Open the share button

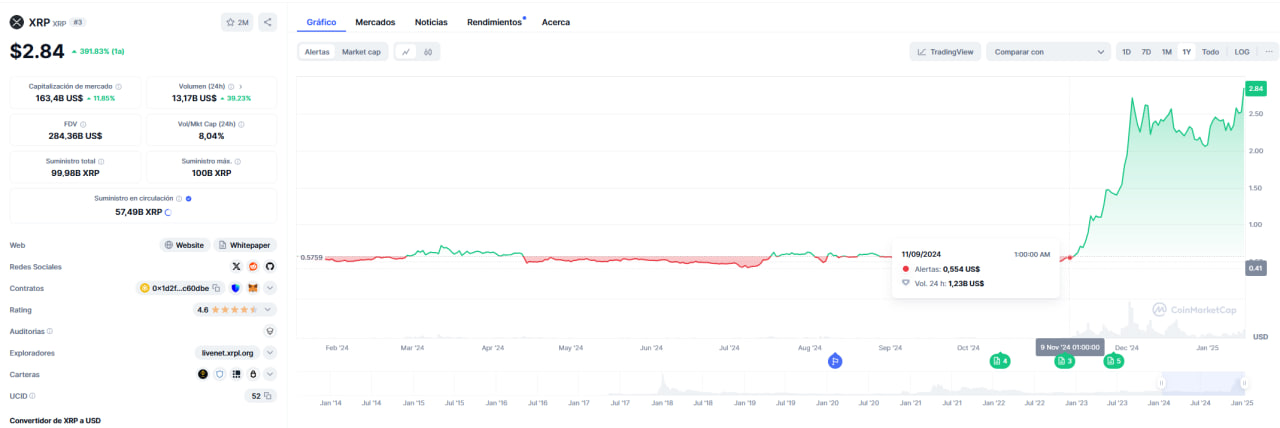267,22
